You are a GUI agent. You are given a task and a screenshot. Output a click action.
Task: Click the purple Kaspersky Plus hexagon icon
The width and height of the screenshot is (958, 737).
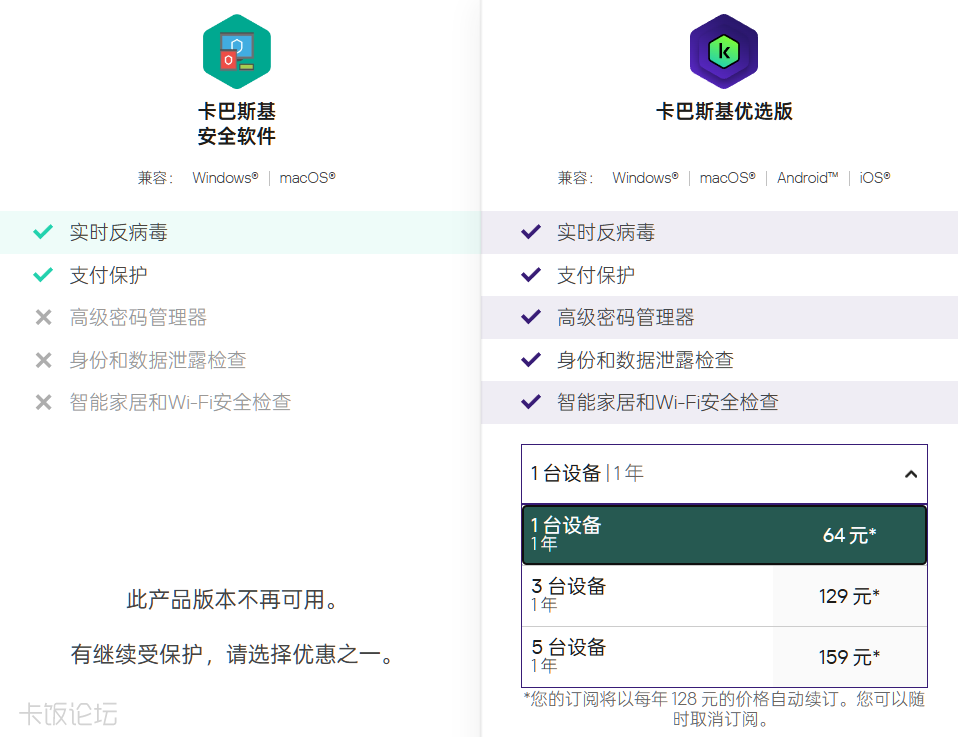tap(723, 51)
